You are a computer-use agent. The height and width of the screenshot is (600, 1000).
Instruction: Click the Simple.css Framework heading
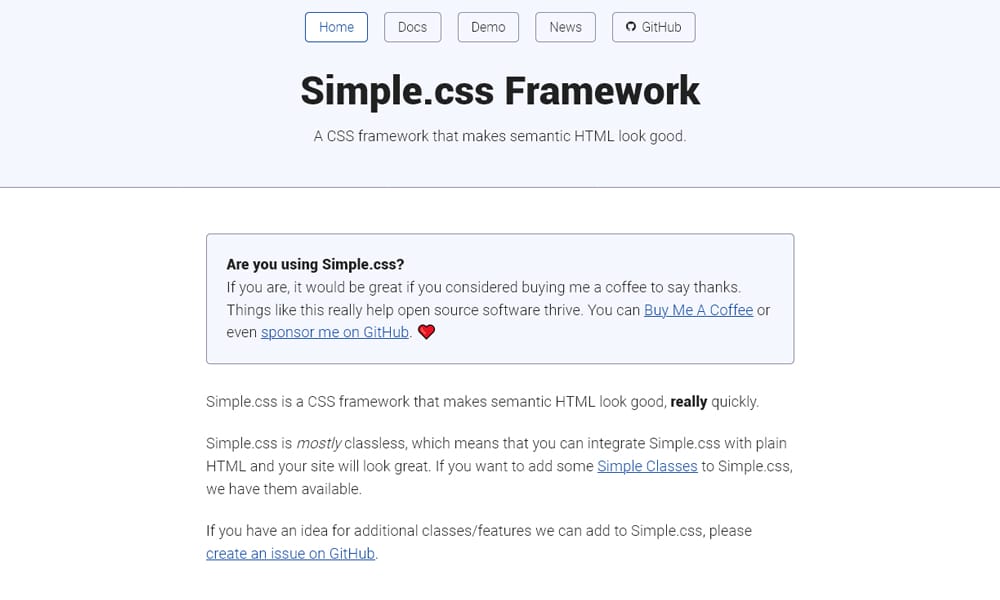(x=500, y=91)
